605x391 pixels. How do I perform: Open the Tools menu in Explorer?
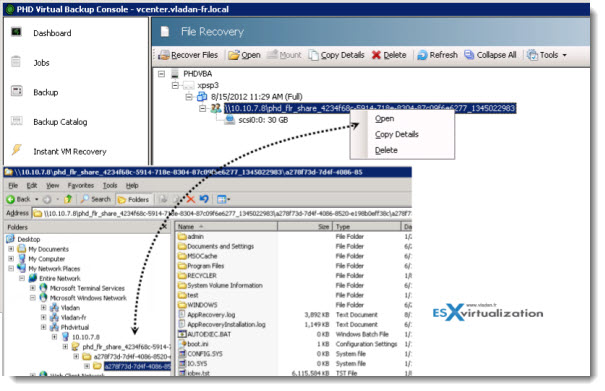[x=110, y=186]
